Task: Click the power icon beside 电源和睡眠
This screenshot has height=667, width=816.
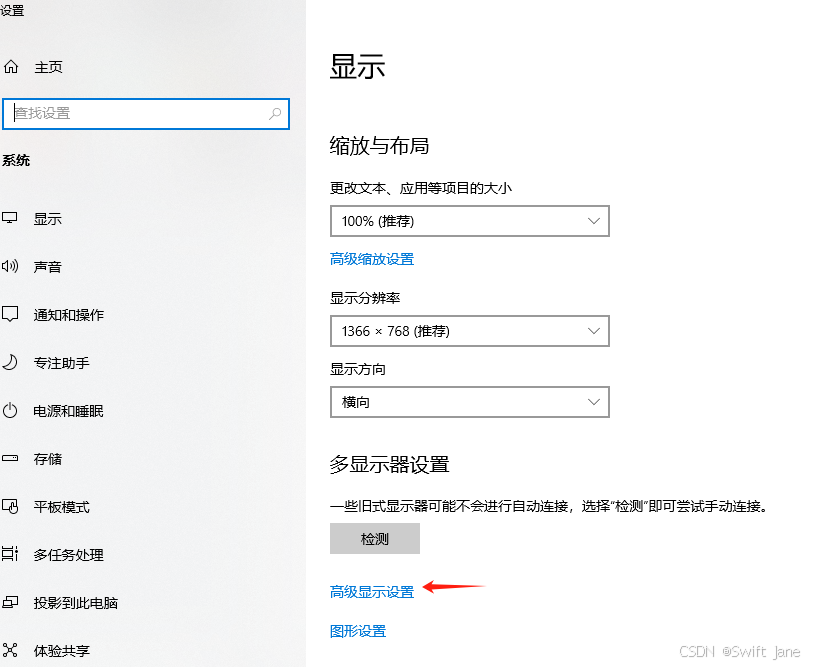Action: tap(10, 411)
